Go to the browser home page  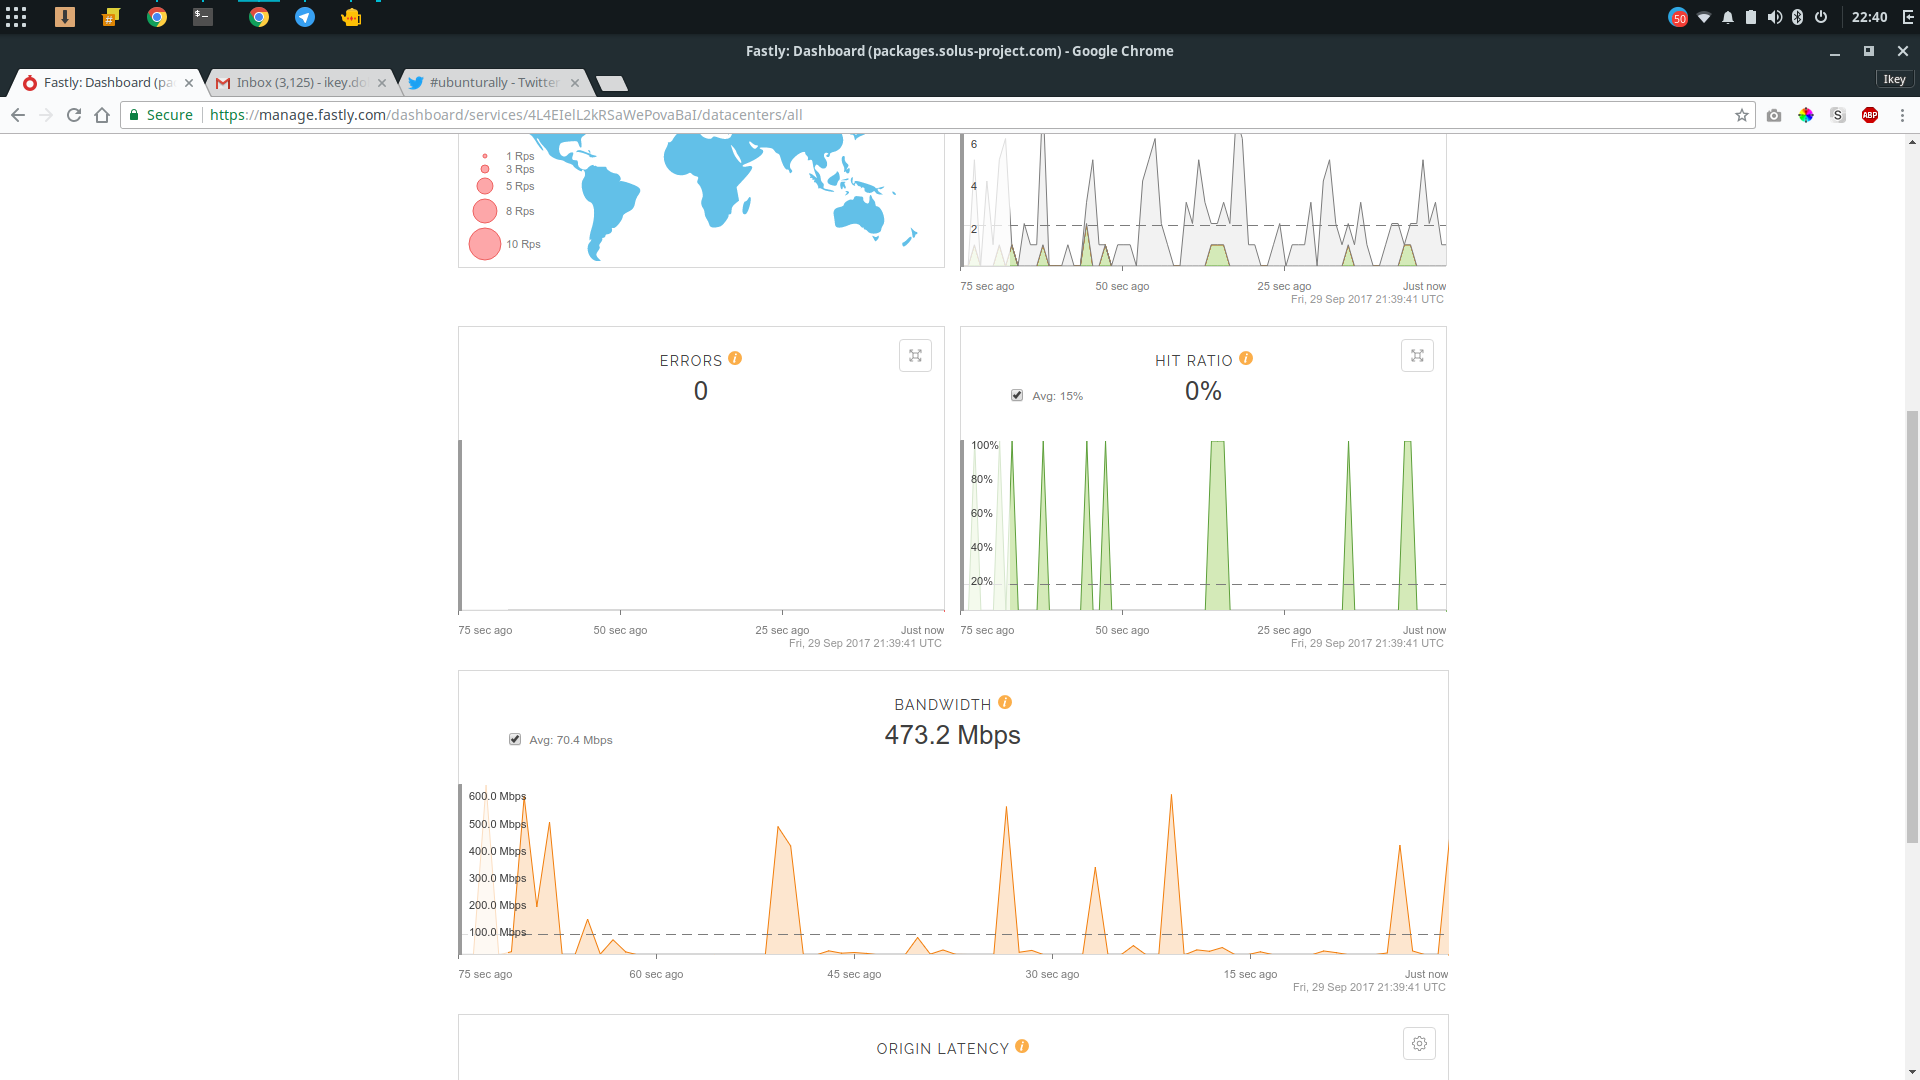(102, 115)
